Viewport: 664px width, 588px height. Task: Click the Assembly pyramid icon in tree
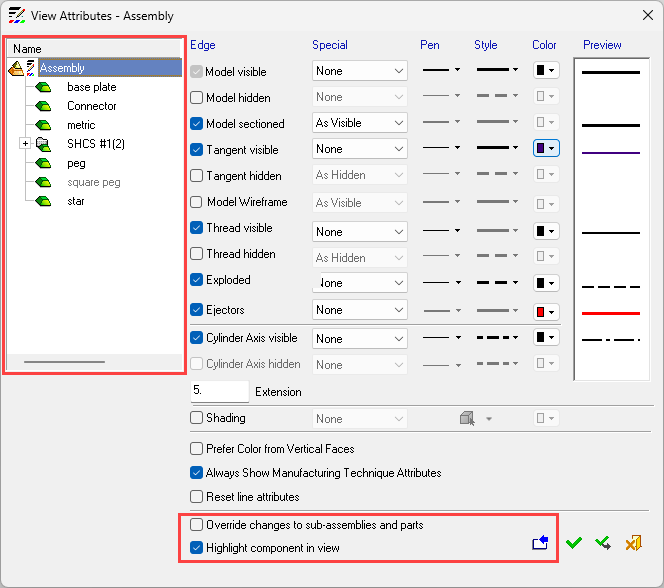click(16, 68)
